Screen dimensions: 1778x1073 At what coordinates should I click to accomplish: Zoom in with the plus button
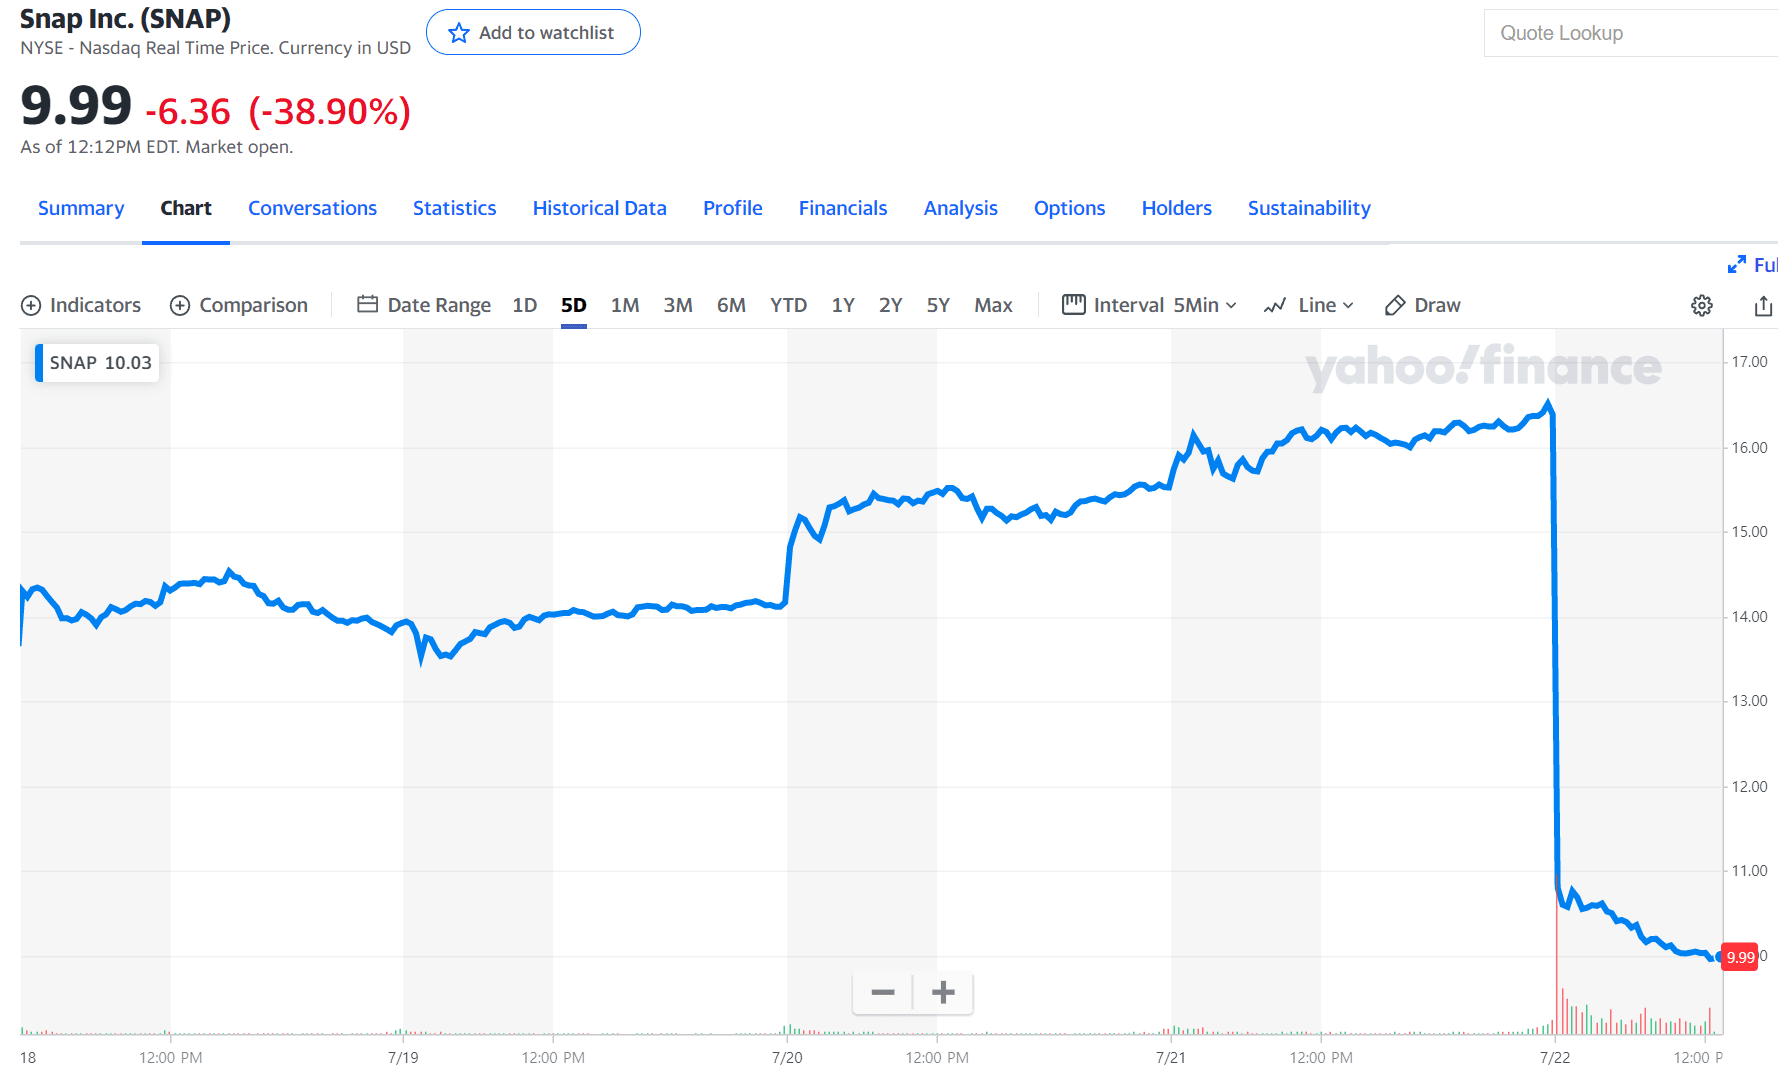(x=943, y=992)
